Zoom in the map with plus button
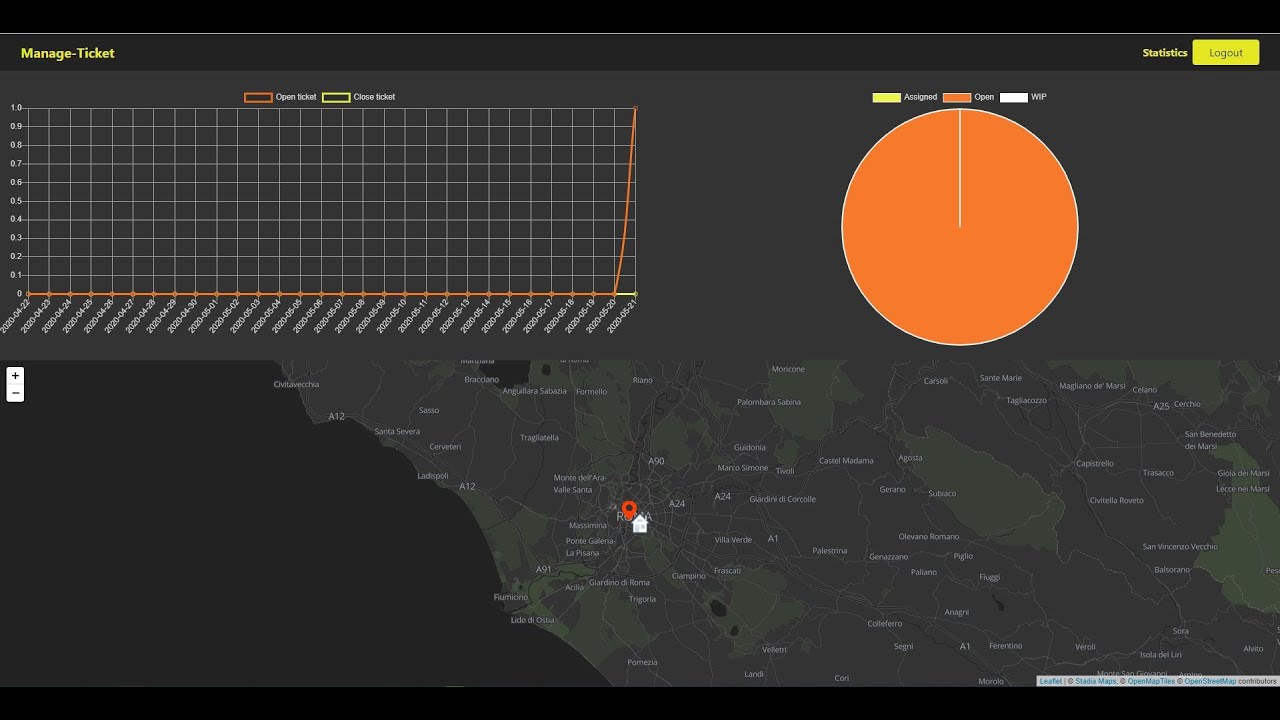 pyautogui.click(x=15, y=376)
